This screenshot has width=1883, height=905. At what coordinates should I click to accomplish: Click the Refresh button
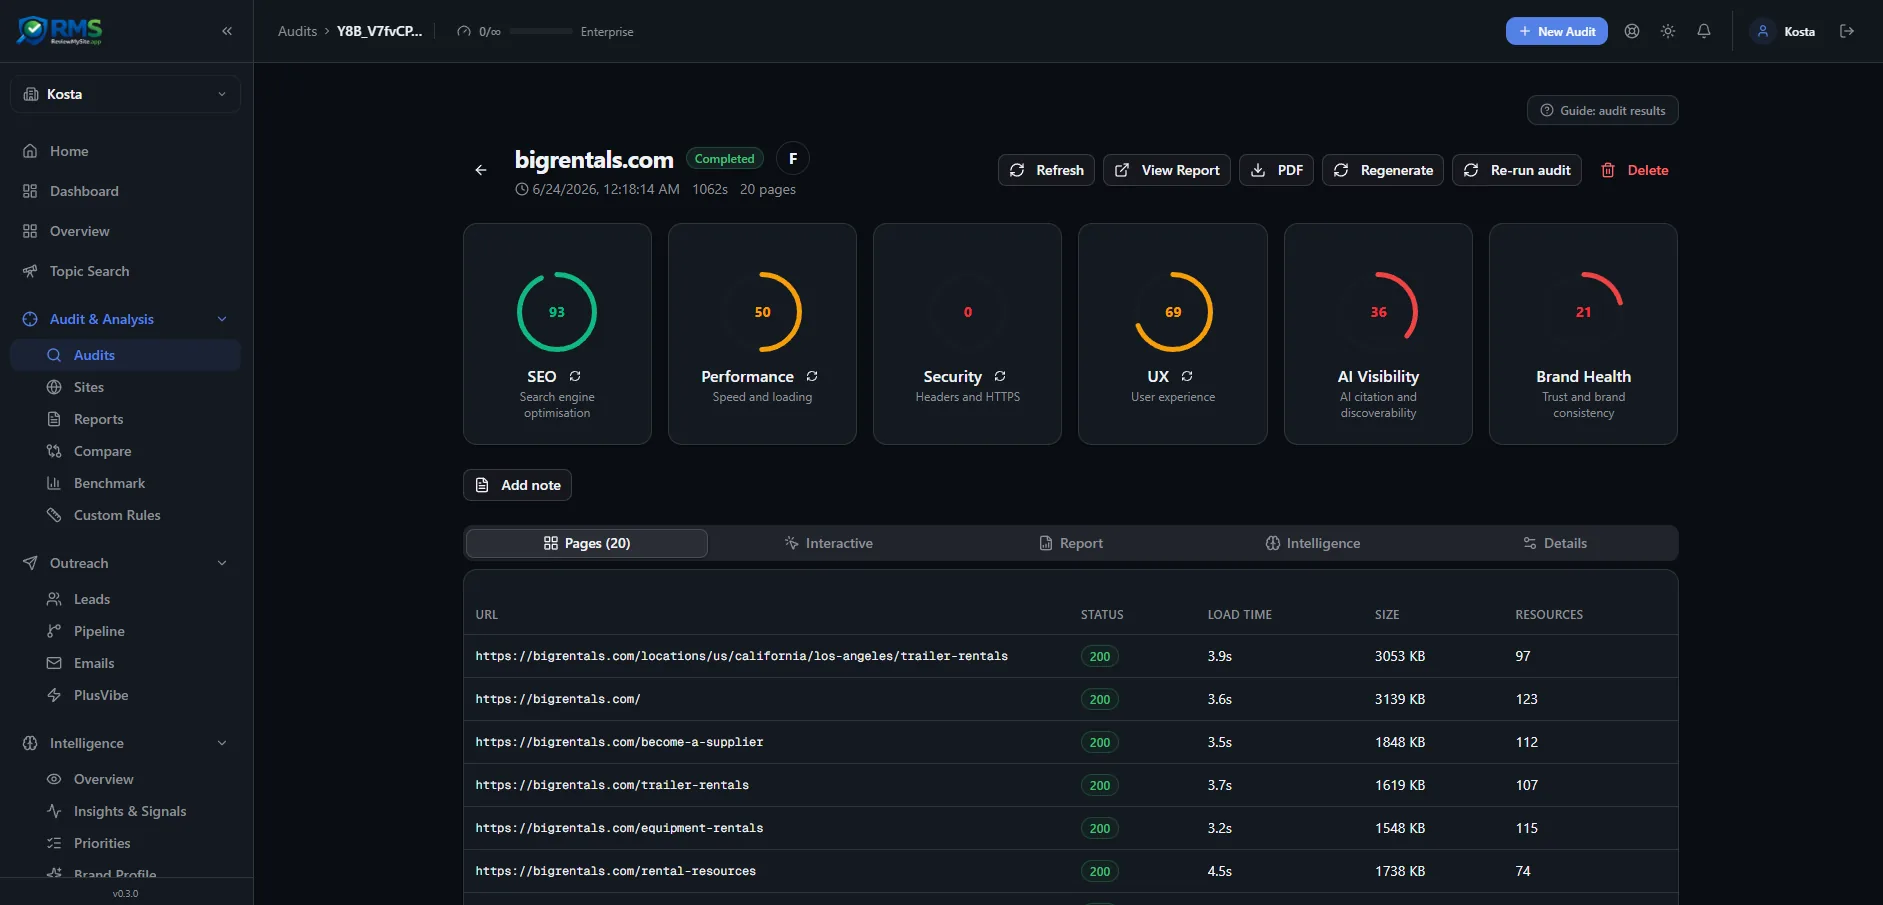point(1046,170)
